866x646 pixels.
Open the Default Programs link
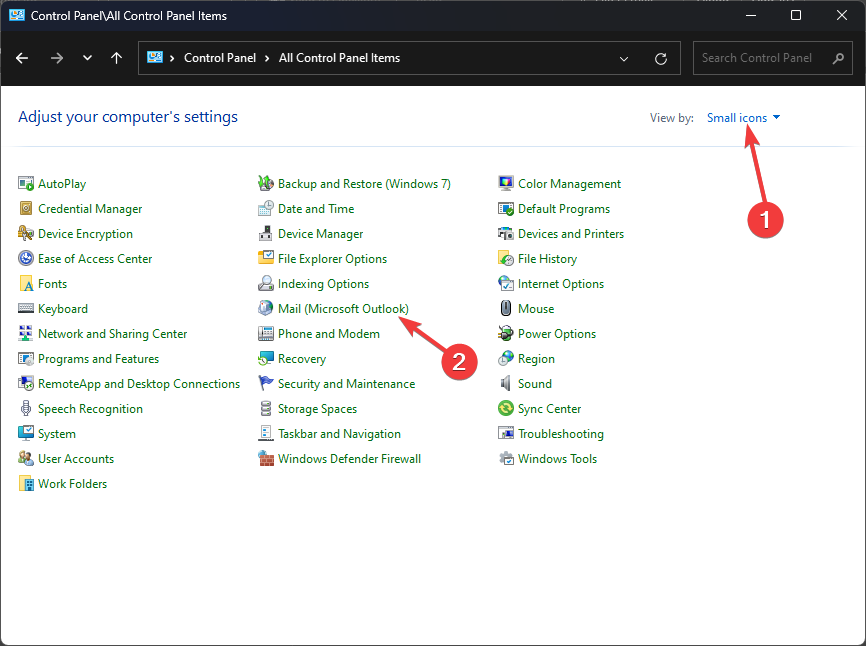tap(563, 209)
